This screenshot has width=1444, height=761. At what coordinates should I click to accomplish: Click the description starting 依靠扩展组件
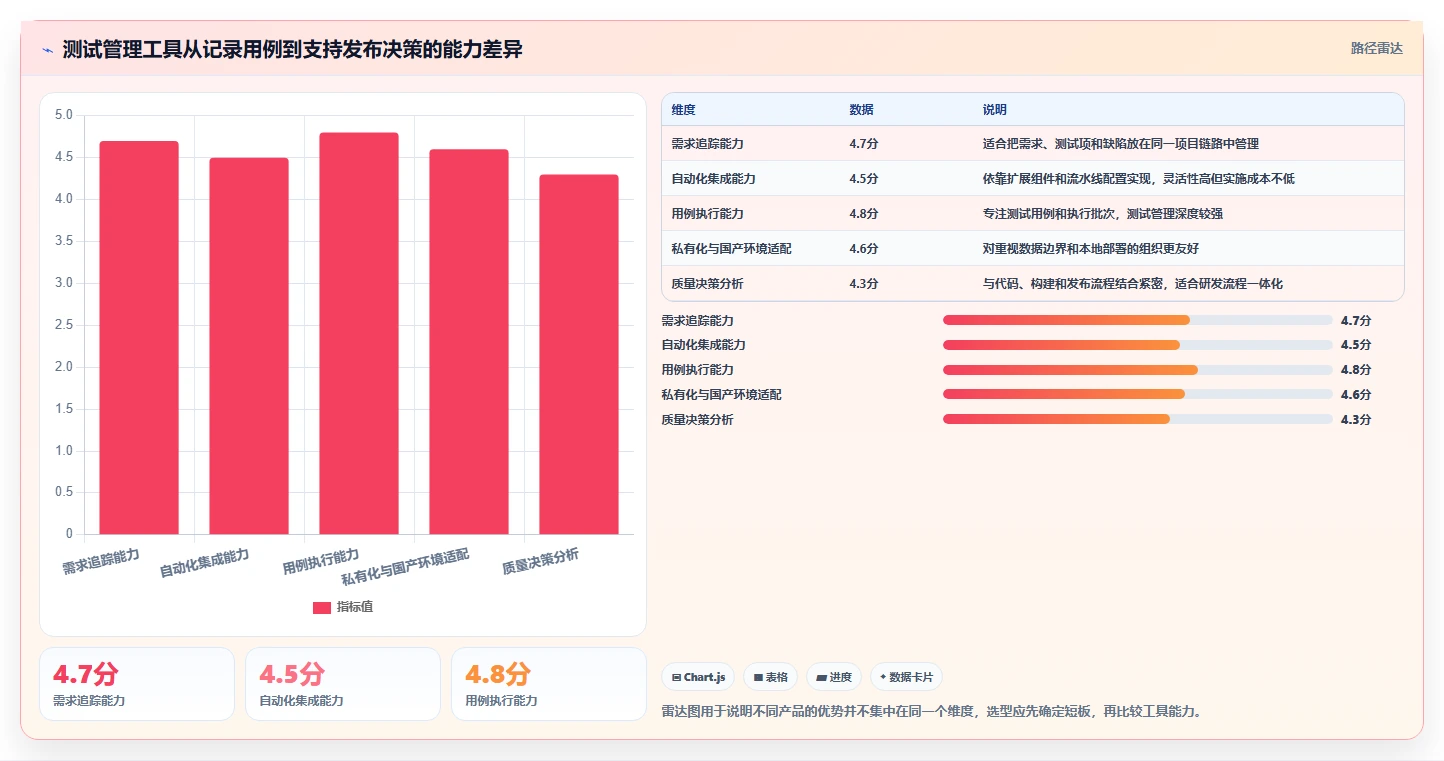pyautogui.click(x=1139, y=179)
